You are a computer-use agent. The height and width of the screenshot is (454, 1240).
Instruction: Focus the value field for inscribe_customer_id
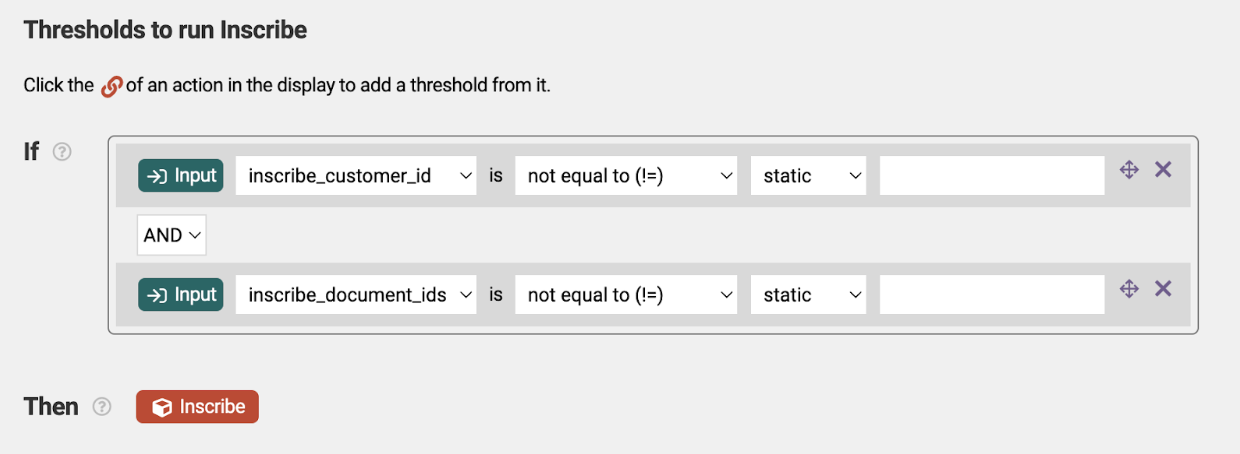pyautogui.click(x=992, y=175)
